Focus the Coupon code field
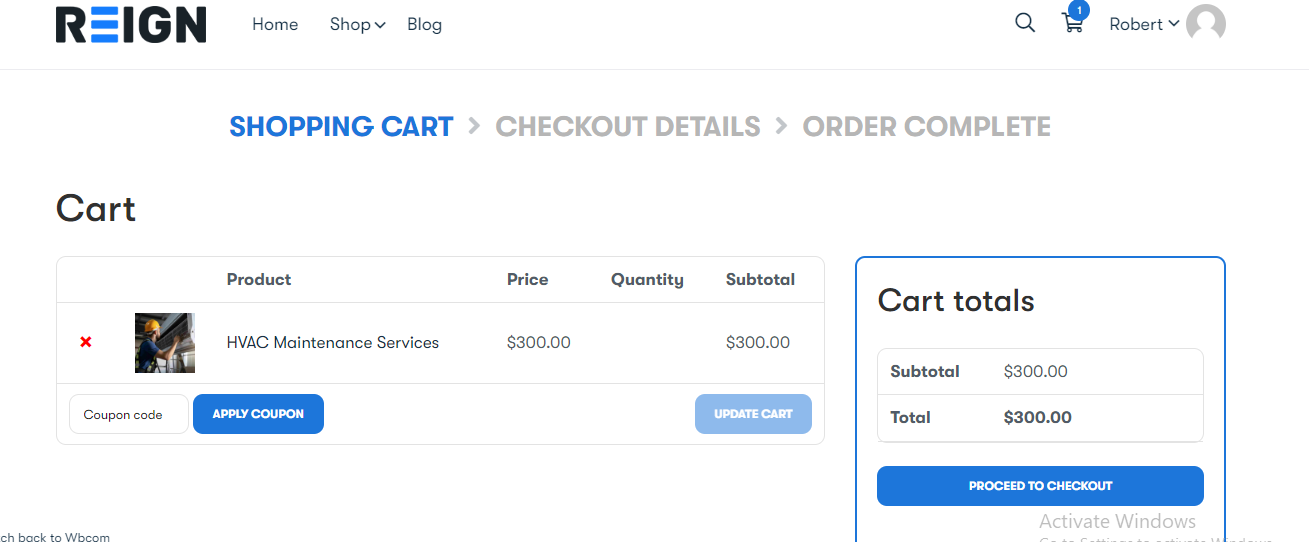 pos(128,414)
